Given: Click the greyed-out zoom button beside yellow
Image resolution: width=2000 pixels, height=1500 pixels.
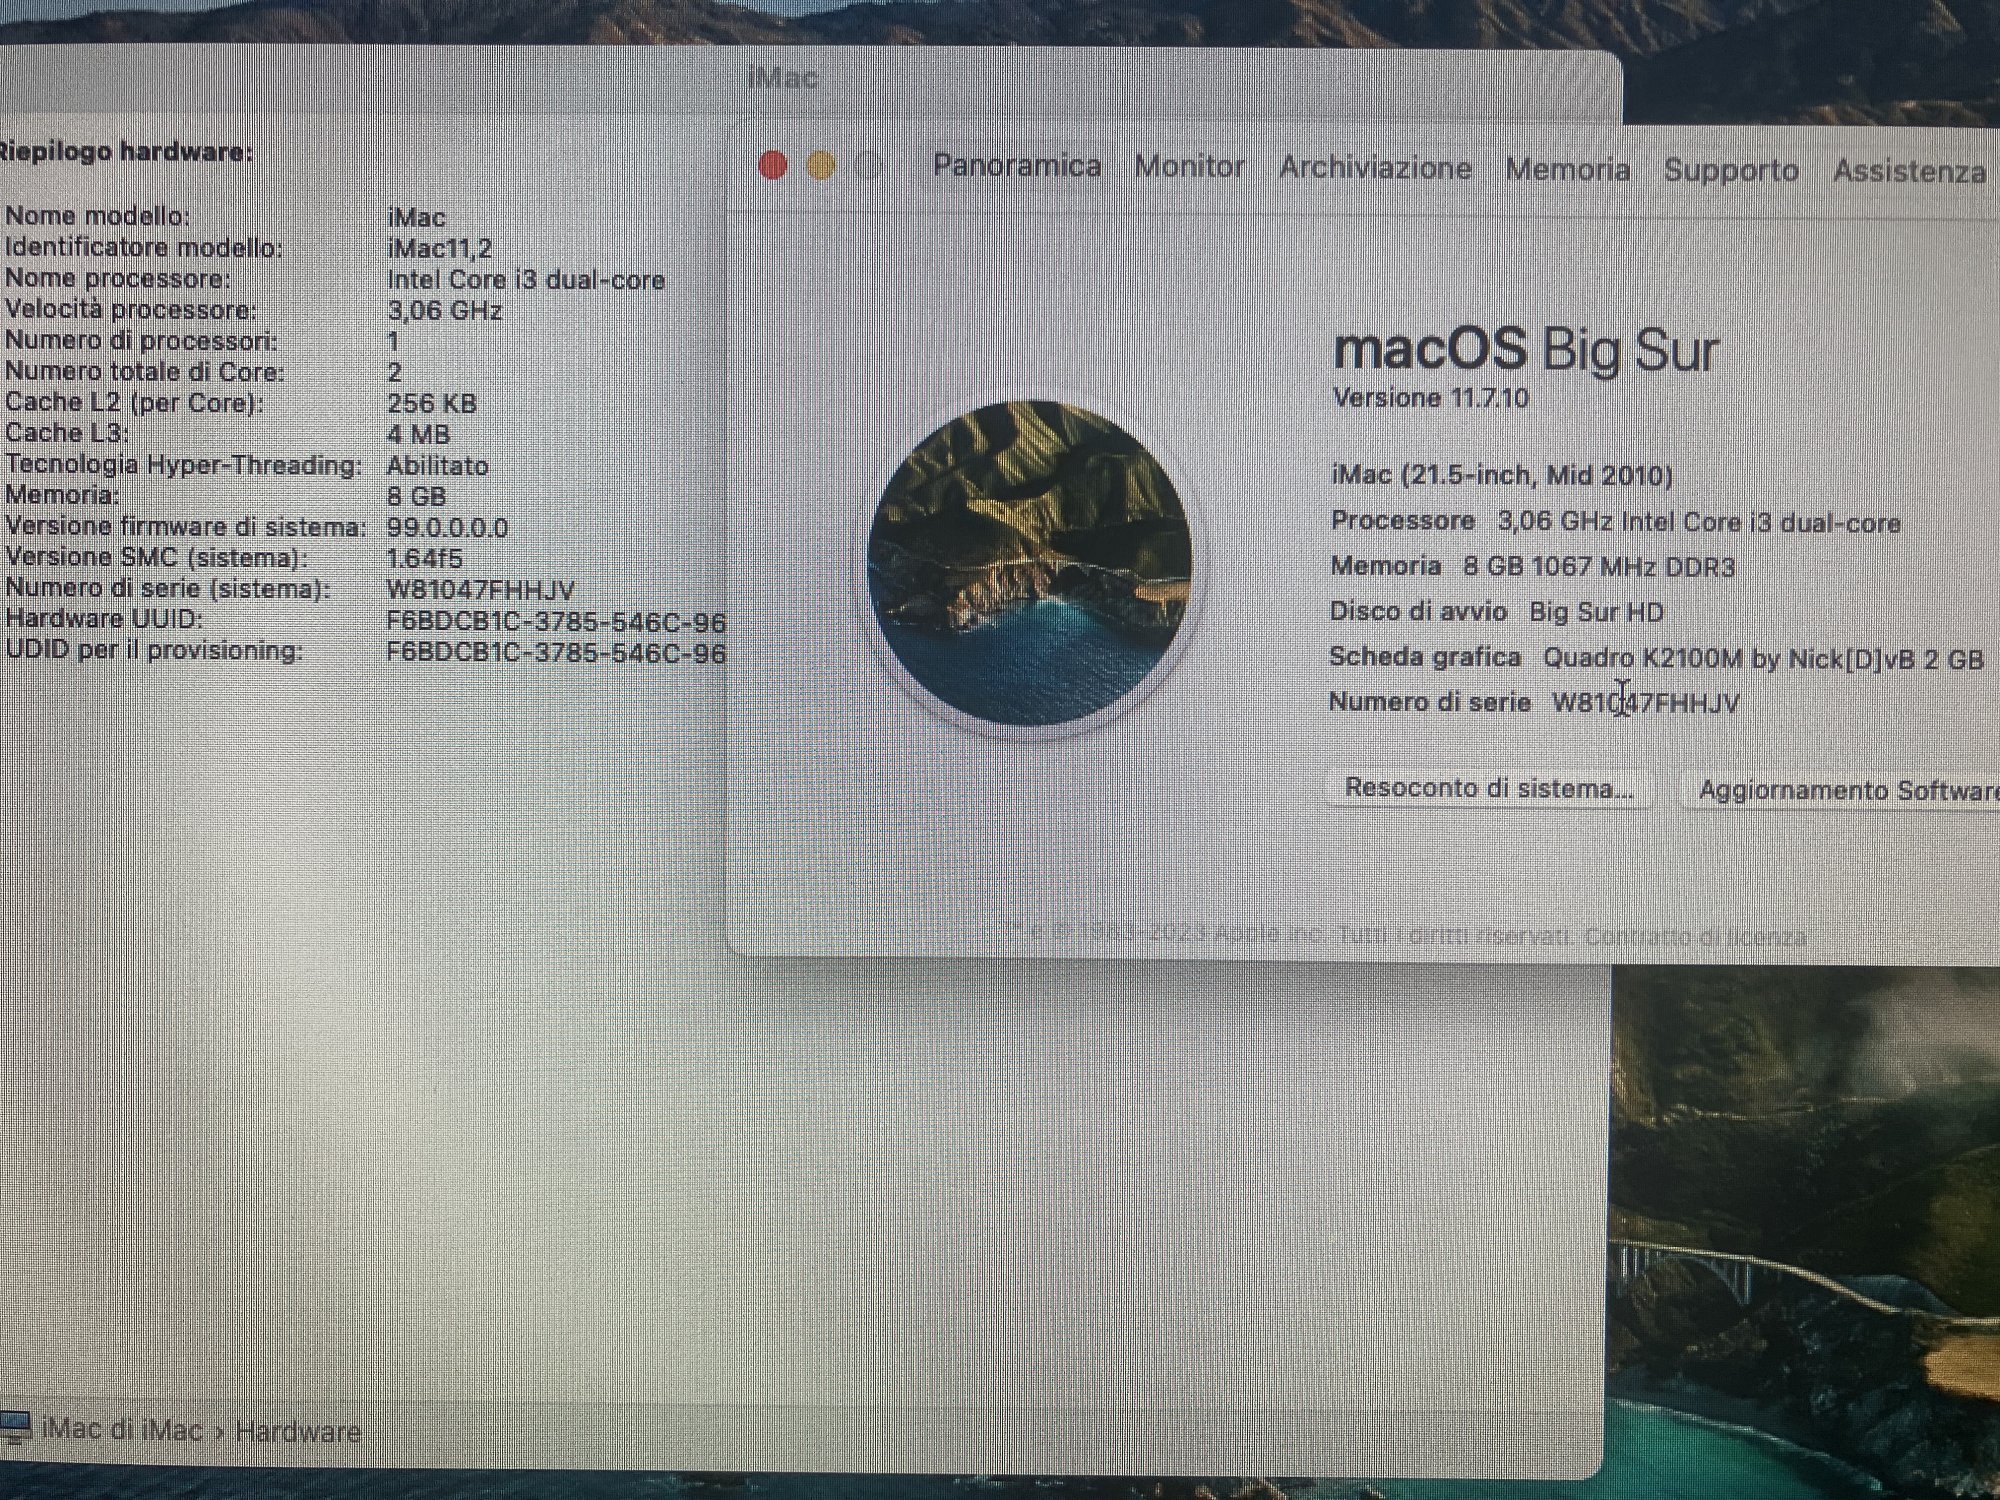Looking at the screenshot, I should pos(869,166).
